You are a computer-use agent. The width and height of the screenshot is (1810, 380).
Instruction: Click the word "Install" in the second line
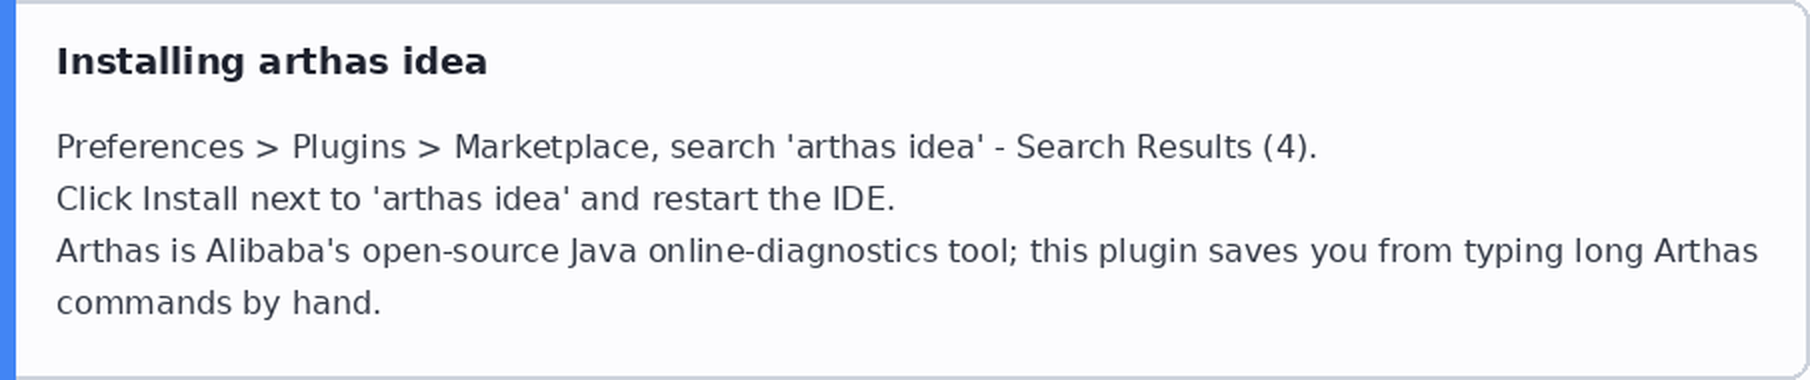click(x=190, y=199)
